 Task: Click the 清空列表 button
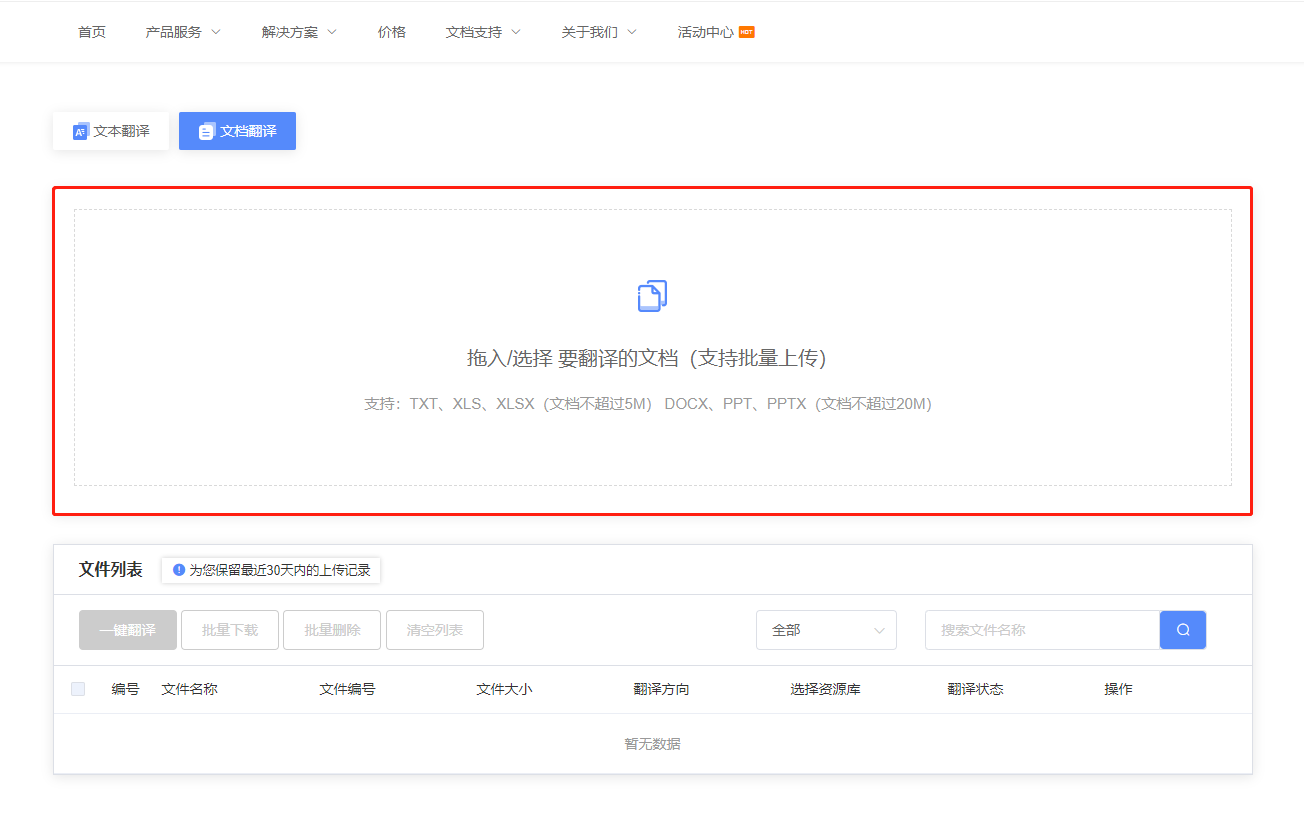click(x=435, y=630)
